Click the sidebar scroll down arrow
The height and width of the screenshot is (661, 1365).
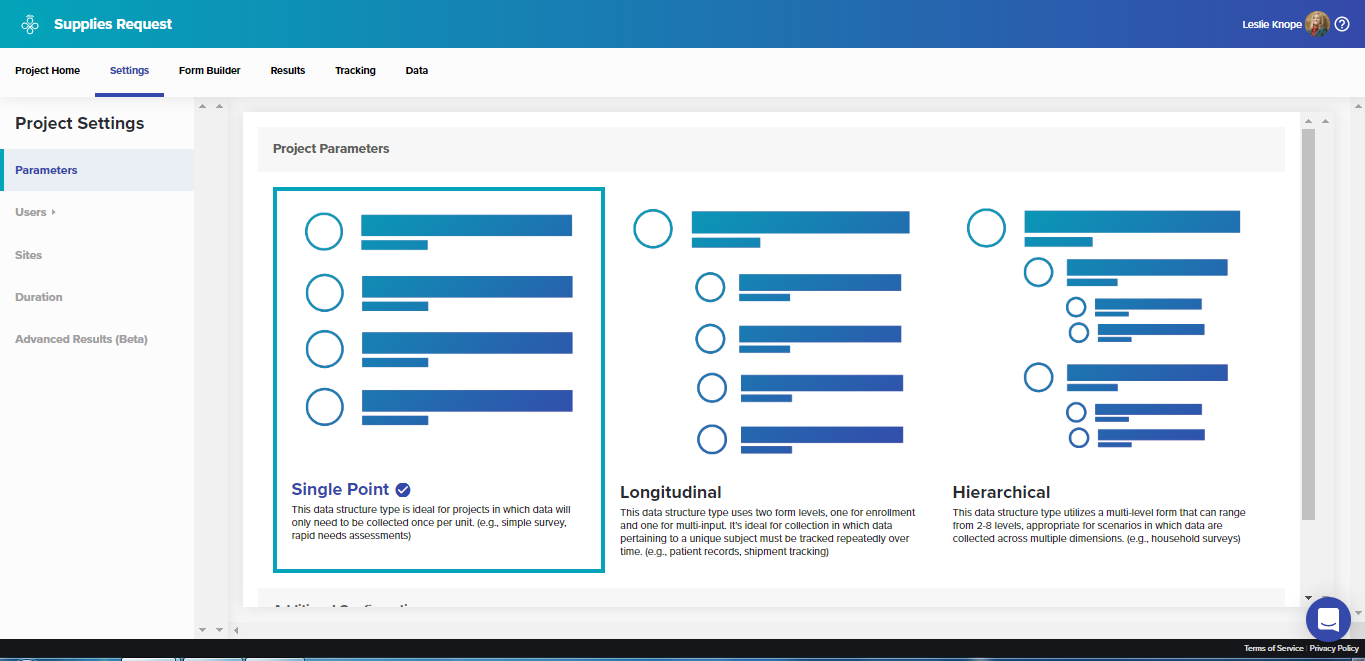click(x=203, y=630)
